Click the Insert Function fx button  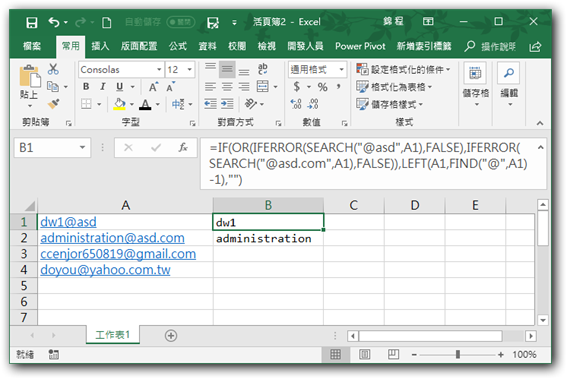[x=183, y=148]
